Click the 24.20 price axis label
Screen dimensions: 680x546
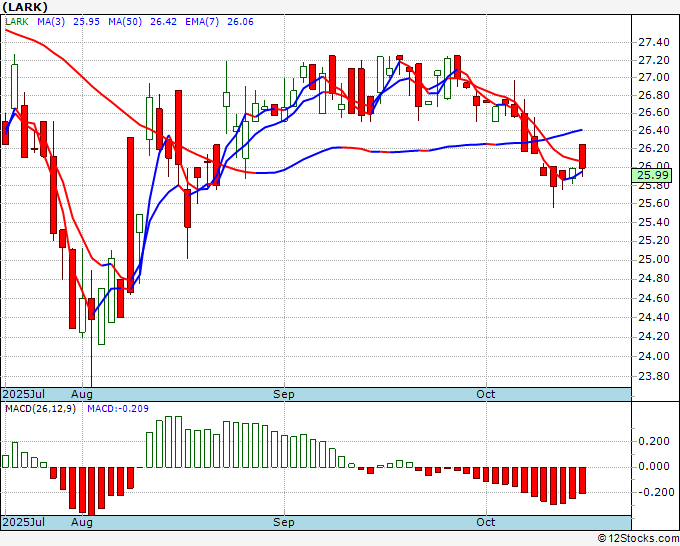point(654,337)
